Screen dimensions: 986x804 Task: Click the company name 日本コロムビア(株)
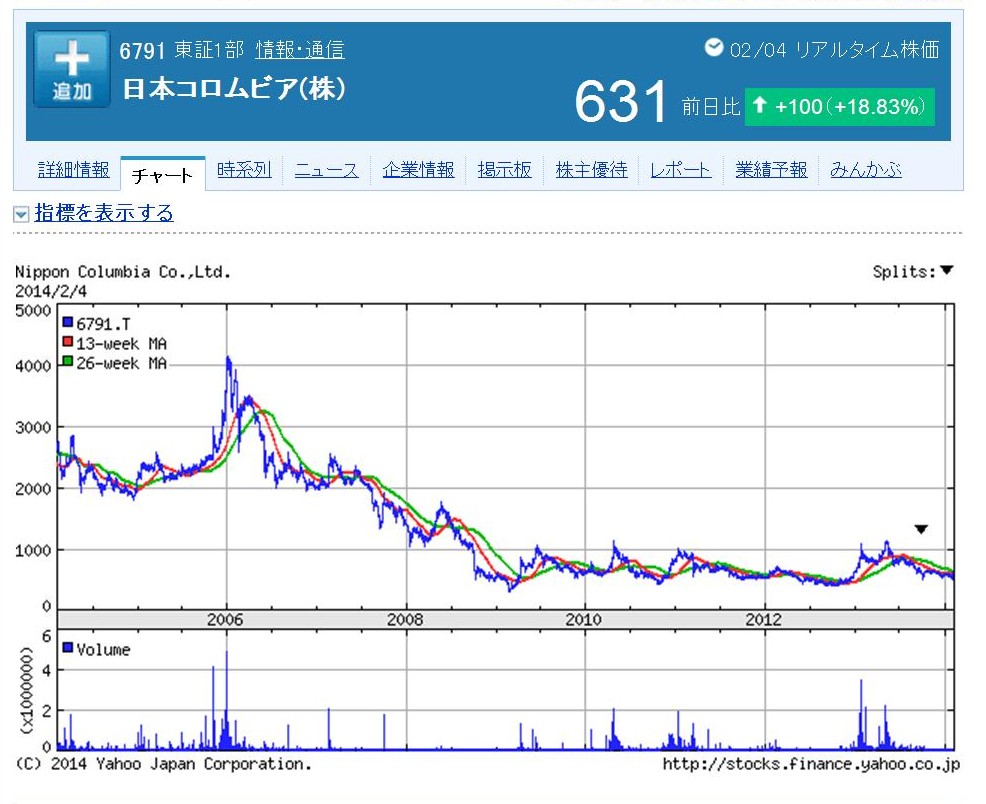point(234,89)
